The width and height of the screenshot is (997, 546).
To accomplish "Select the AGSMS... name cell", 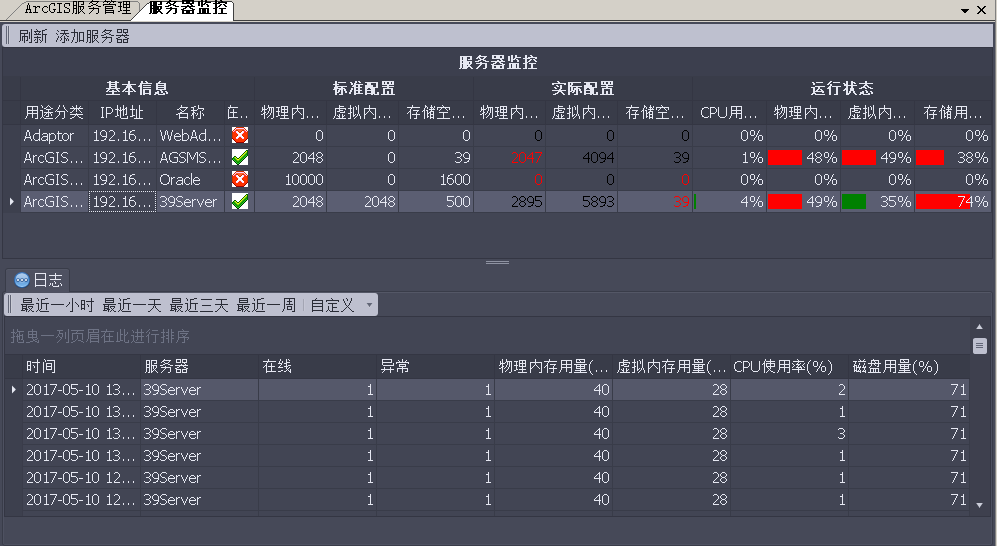I will 190,157.
